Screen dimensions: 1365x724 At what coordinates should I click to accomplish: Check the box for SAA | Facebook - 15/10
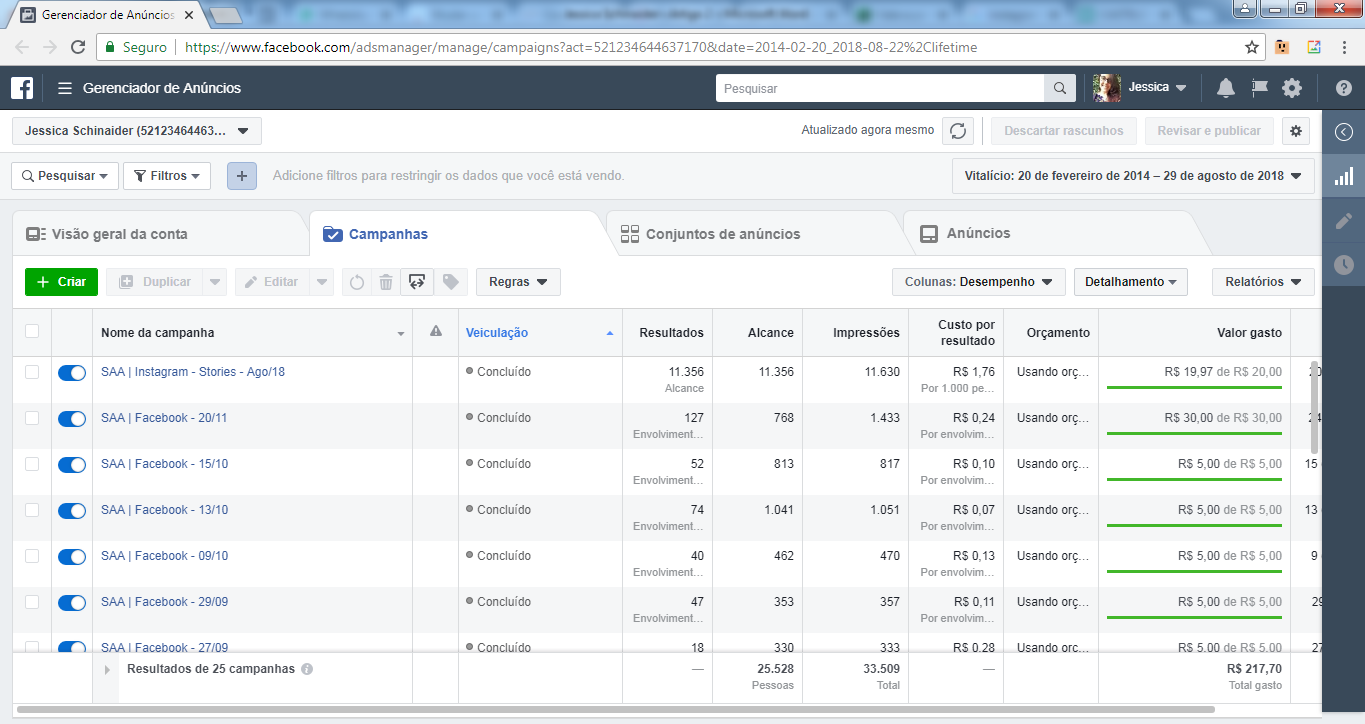point(32,464)
